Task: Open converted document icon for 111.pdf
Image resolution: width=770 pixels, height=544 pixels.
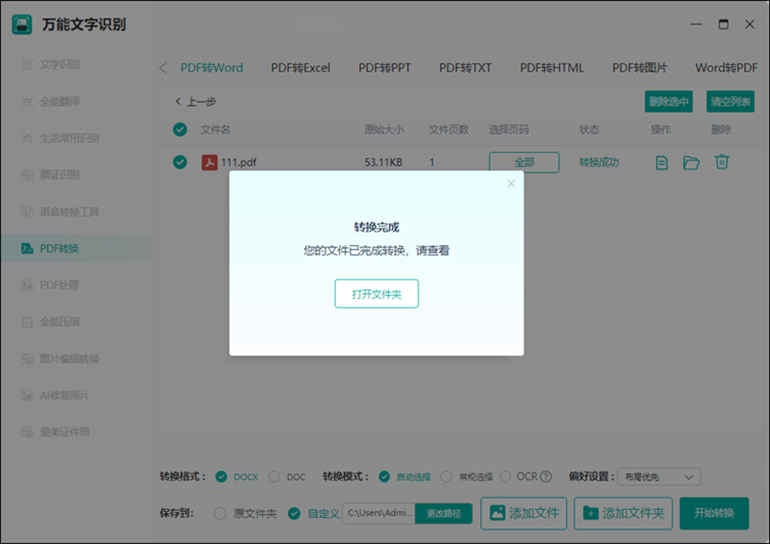Action: 661,162
